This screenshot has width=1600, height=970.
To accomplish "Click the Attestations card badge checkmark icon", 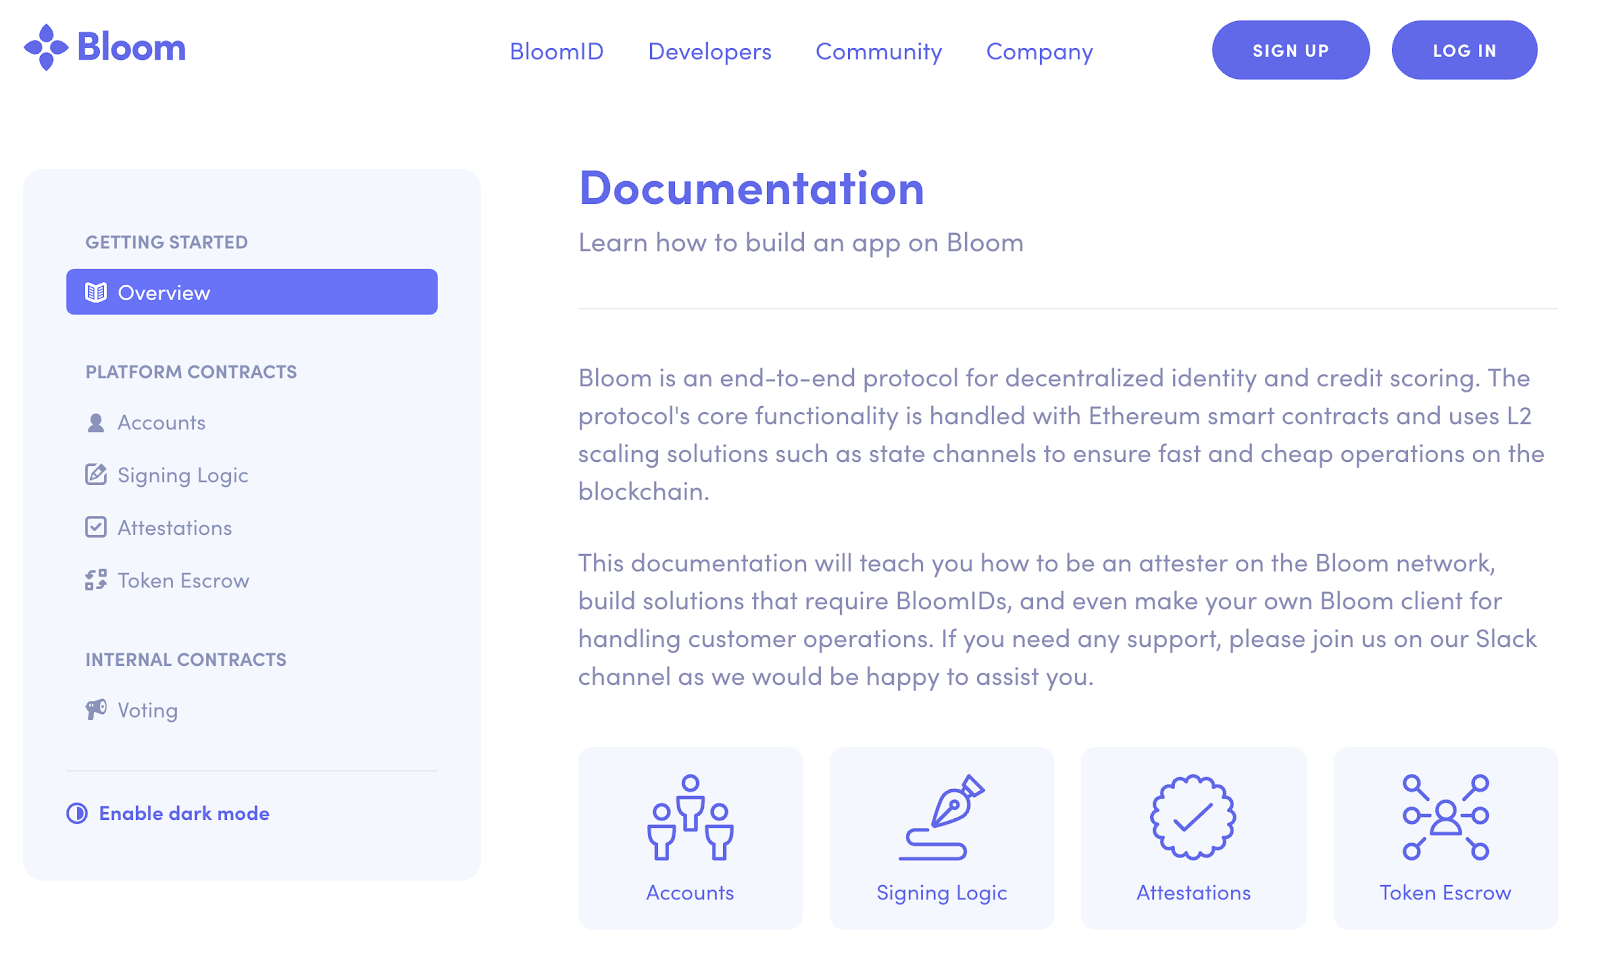I will point(1193,817).
